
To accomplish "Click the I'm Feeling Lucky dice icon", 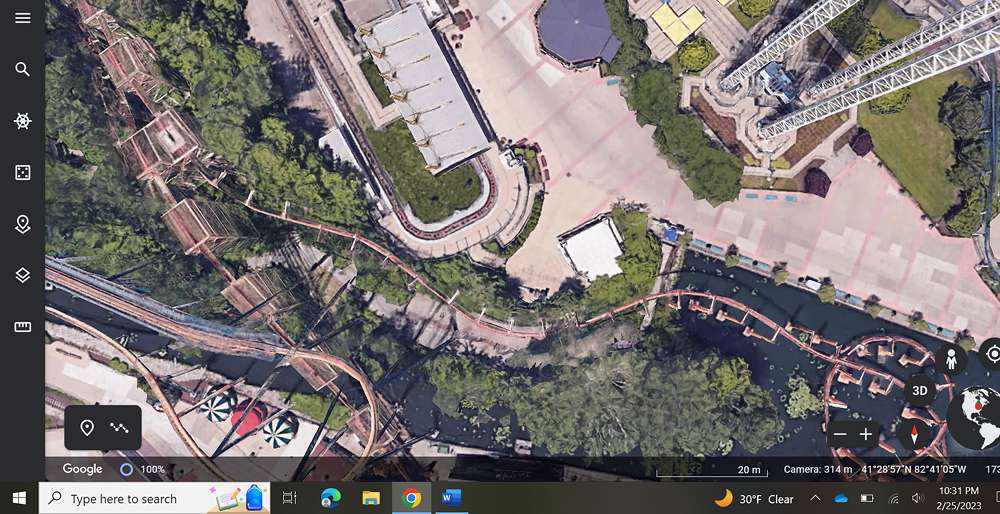I will pyautogui.click(x=22, y=173).
